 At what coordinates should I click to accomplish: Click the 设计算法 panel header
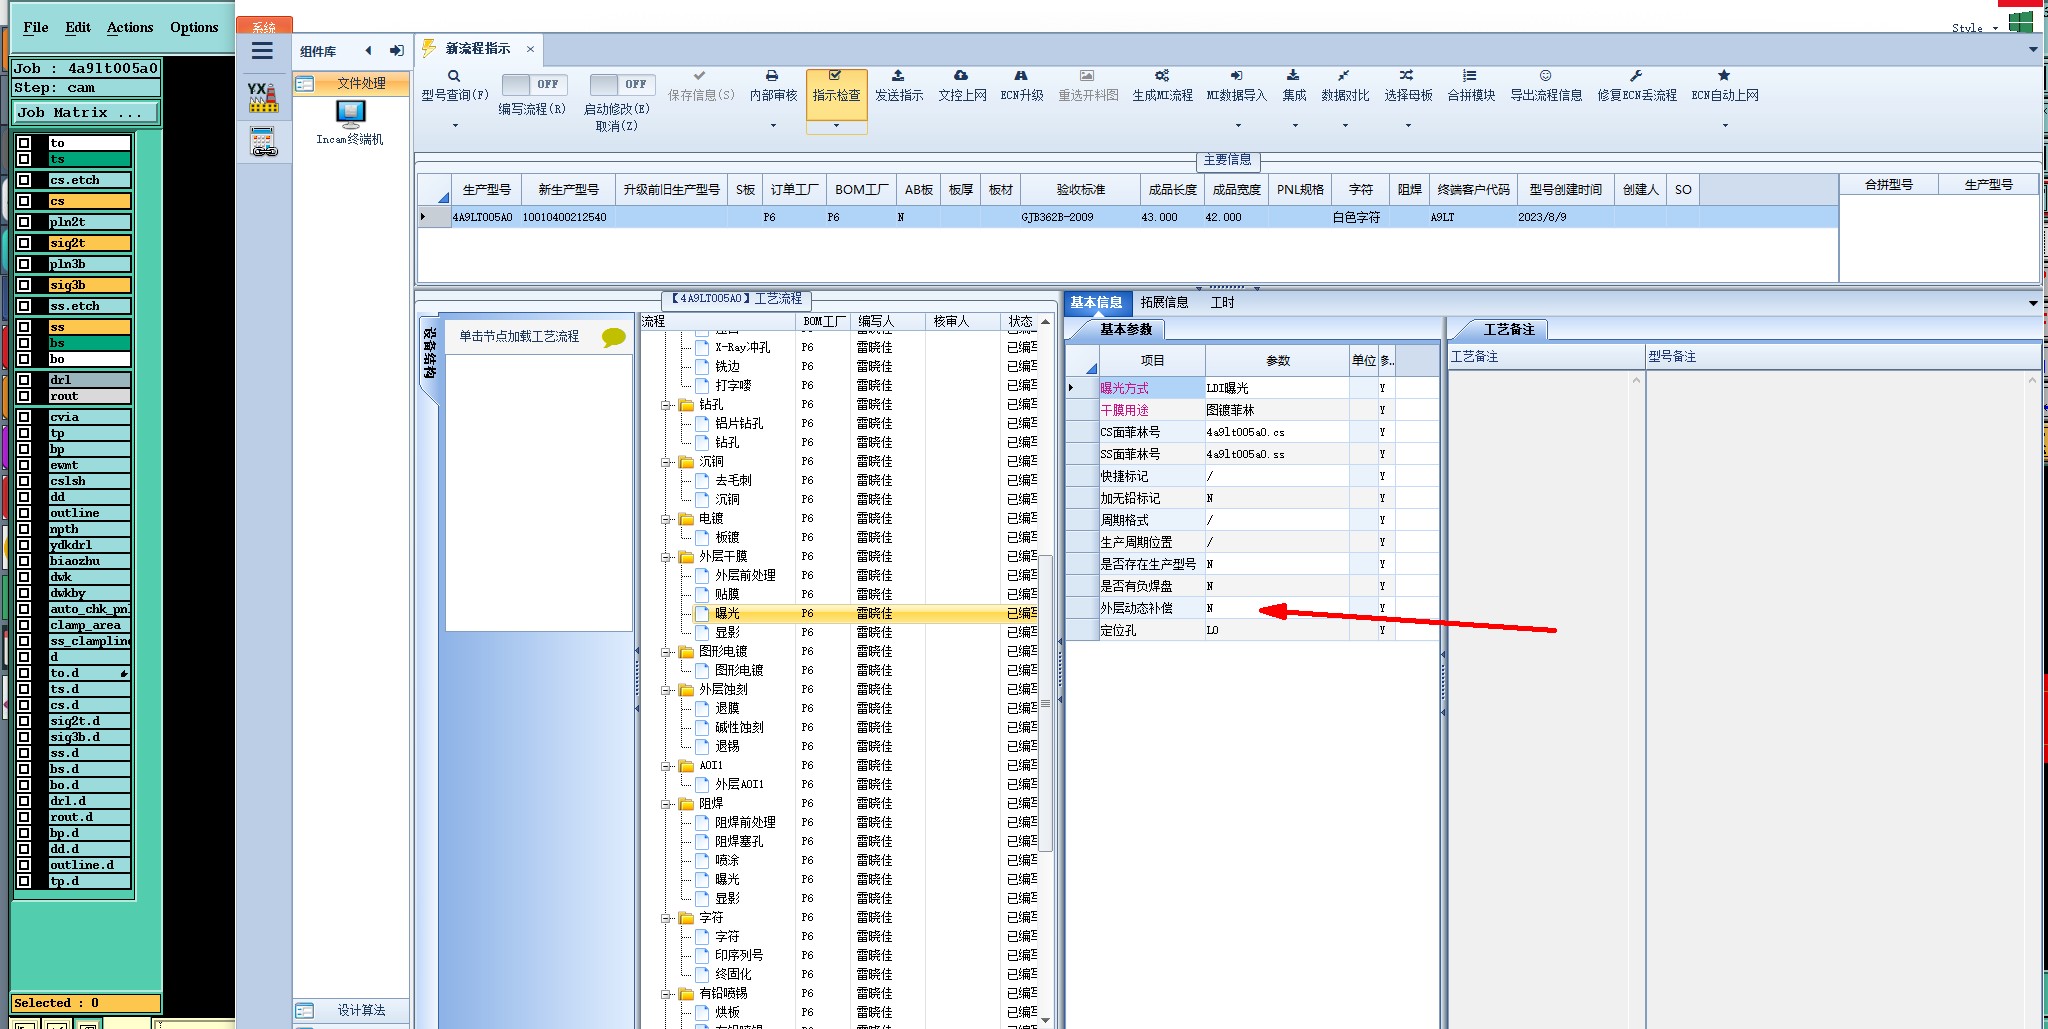352,1010
